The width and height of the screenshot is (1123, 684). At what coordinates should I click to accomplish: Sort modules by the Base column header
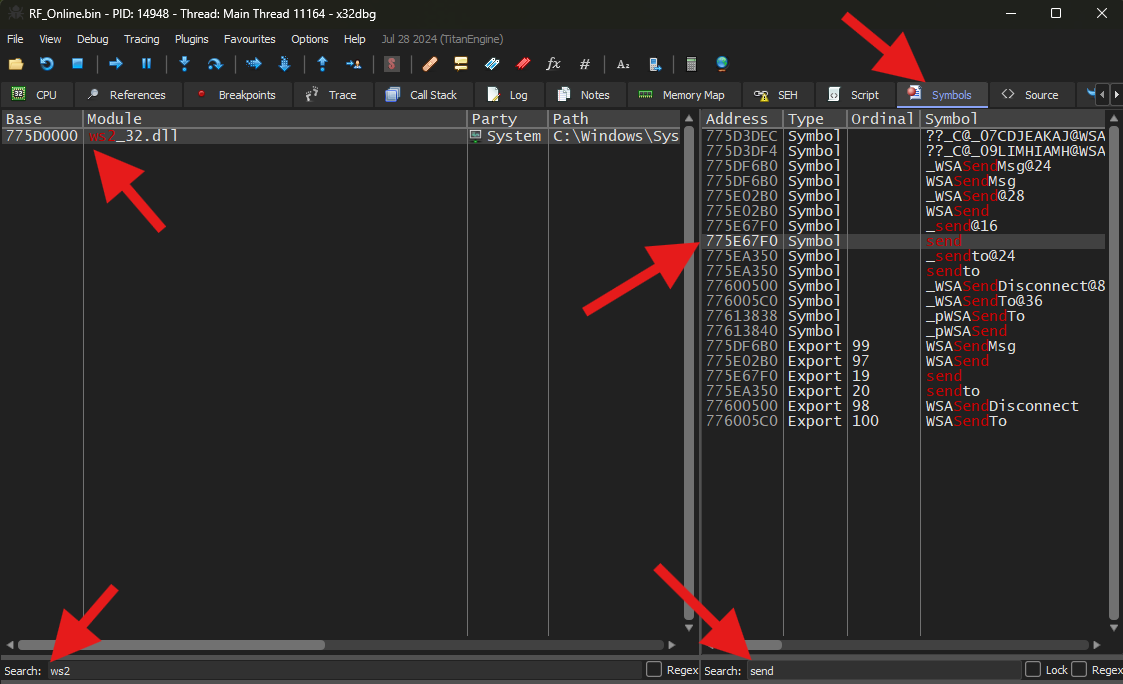point(42,119)
